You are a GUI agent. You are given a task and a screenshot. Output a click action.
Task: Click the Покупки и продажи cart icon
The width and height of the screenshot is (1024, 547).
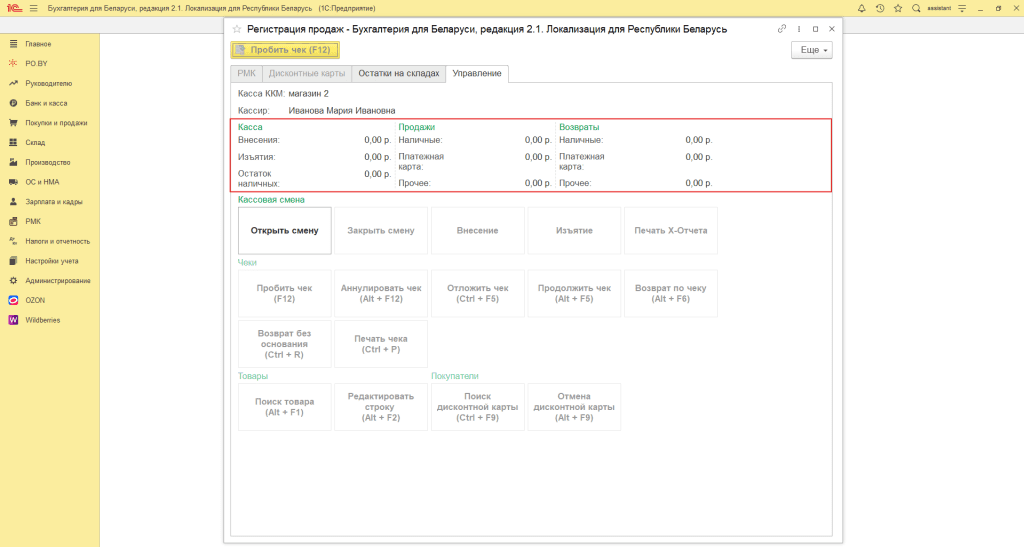[13, 123]
